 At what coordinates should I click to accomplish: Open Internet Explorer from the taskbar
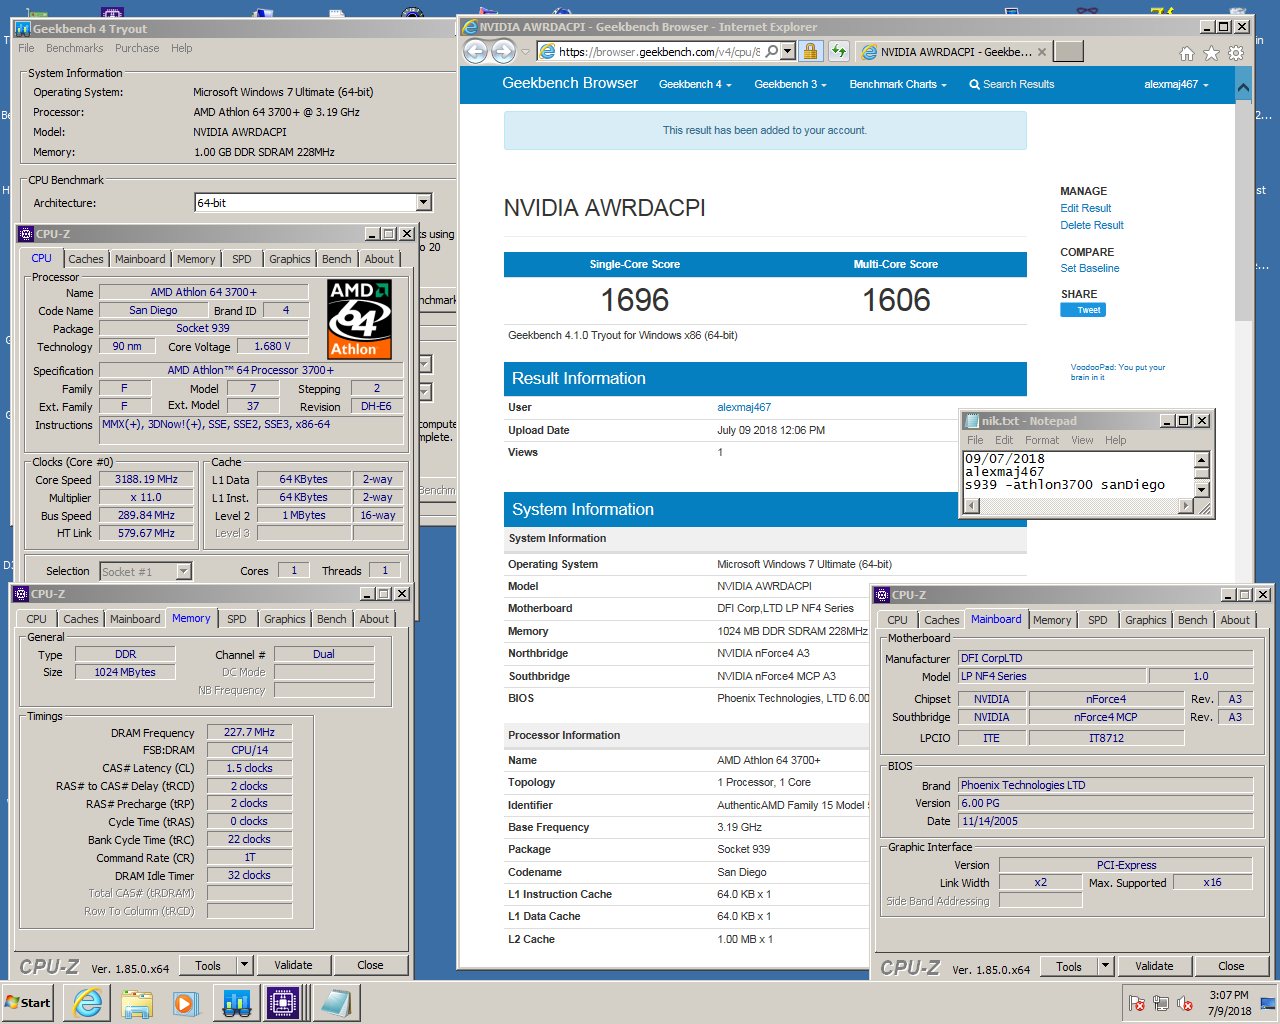coord(88,1003)
